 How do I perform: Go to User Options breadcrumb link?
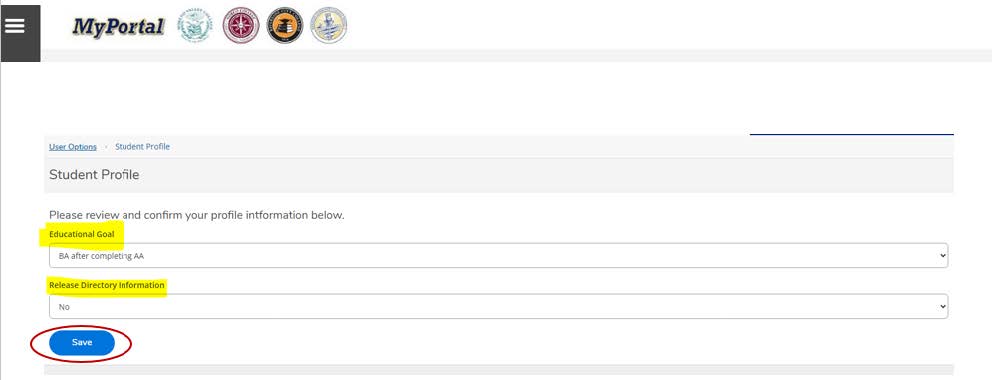coord(73,147)
